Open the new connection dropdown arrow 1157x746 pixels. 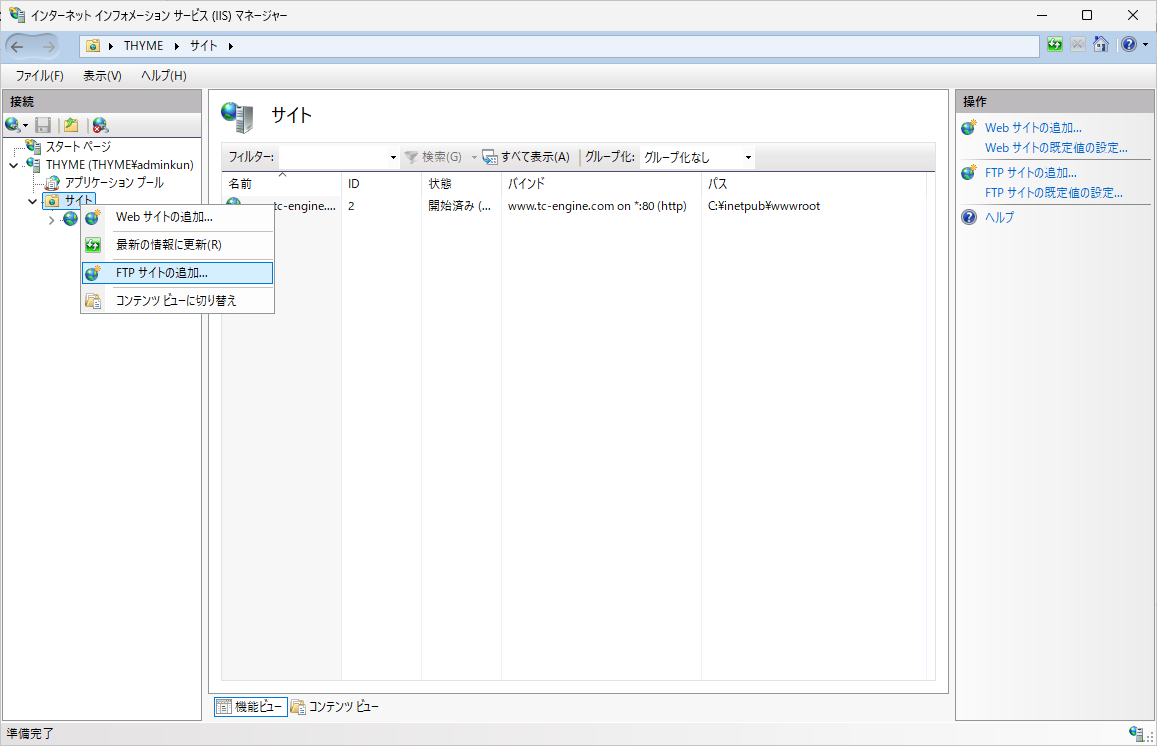25,125
